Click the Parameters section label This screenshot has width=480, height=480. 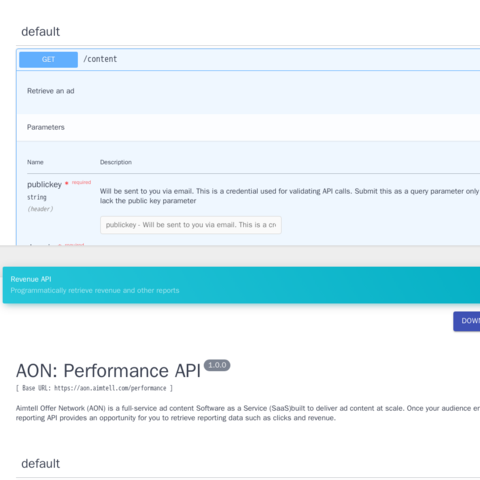pos(46,127)
